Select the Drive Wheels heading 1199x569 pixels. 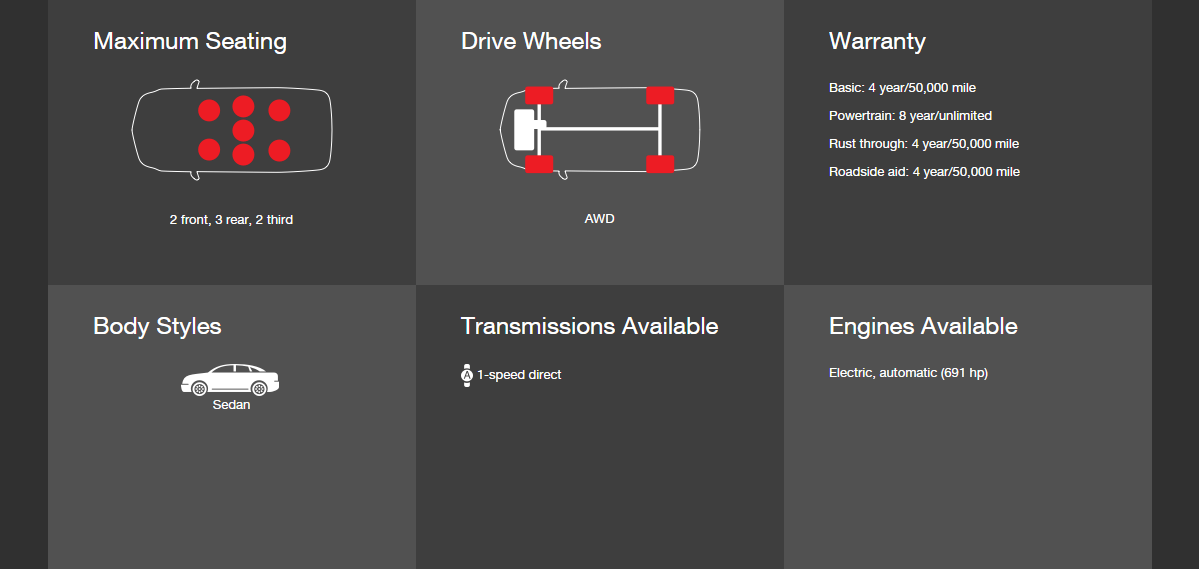[x=531, y=42]
